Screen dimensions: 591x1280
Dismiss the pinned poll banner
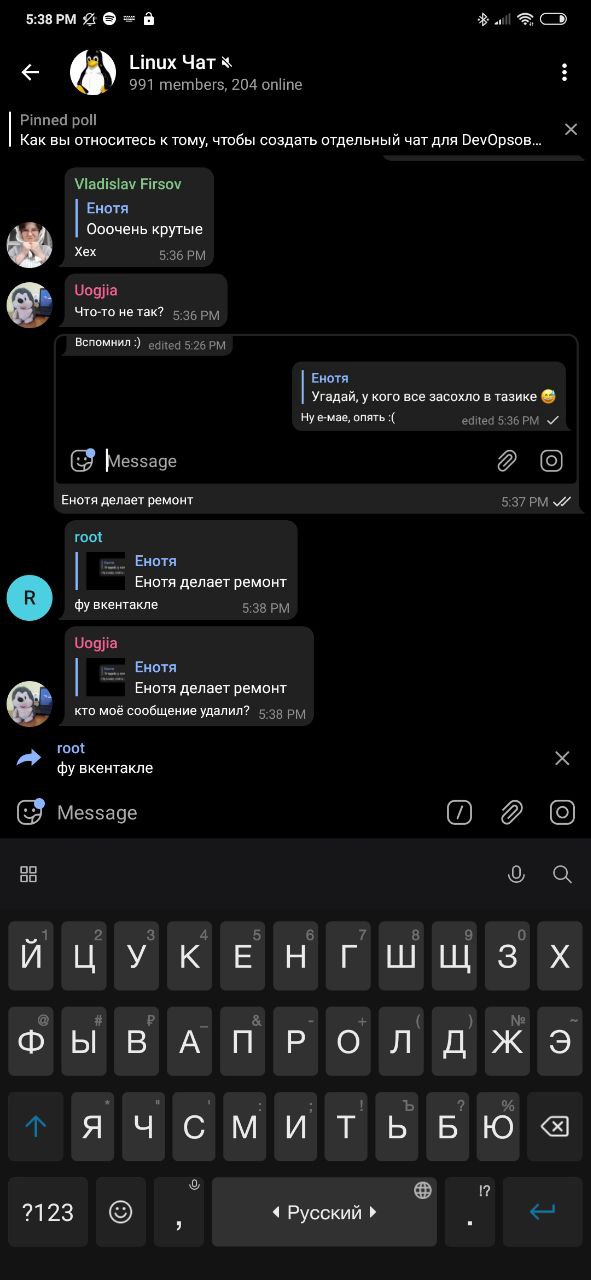pos(570,129)
